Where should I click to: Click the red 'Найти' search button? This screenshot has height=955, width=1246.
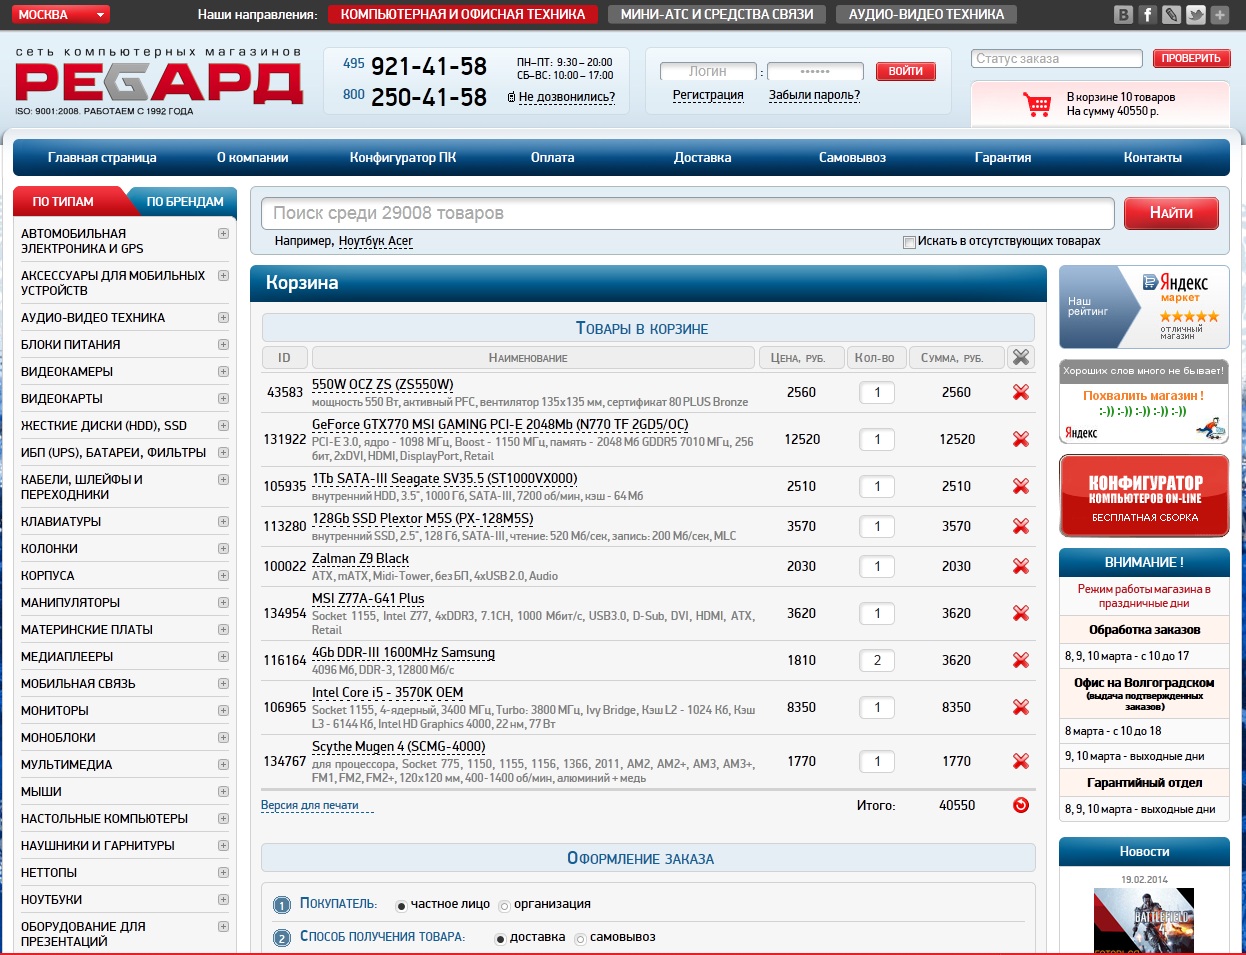tap(1171, 213)
